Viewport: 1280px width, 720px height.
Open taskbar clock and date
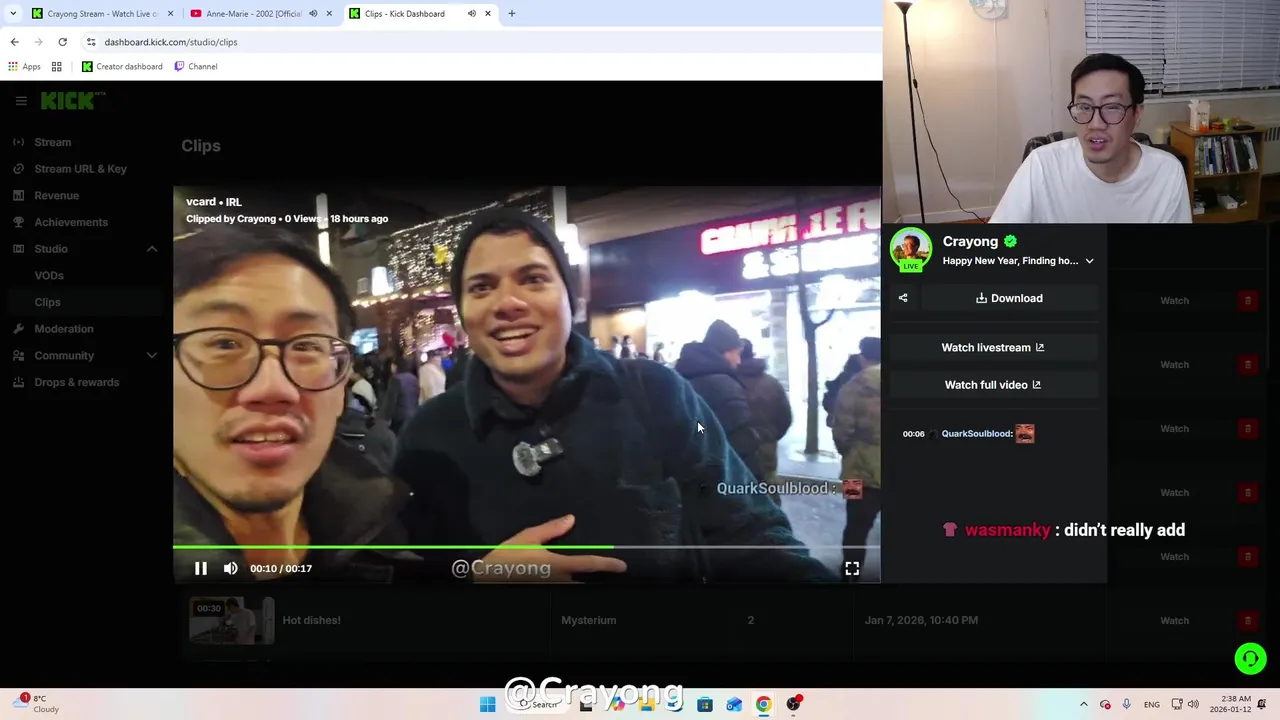pos(1230,704)
